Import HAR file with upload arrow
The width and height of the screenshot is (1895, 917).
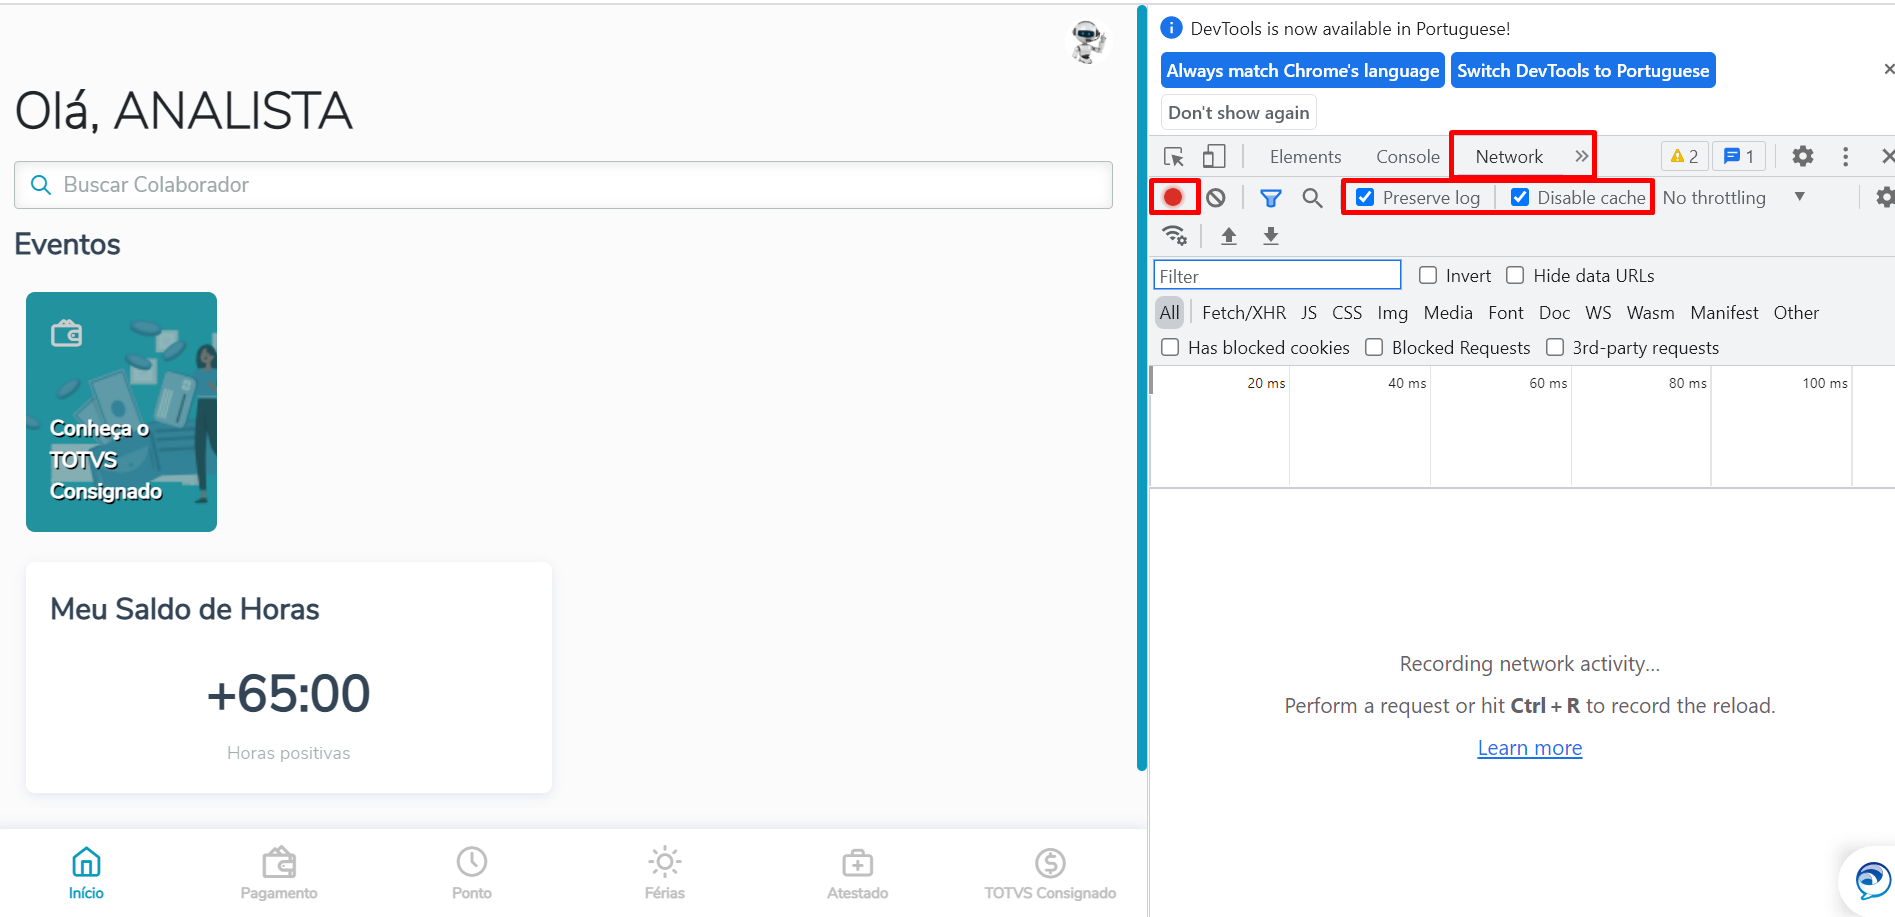(x=1229, y=236)
